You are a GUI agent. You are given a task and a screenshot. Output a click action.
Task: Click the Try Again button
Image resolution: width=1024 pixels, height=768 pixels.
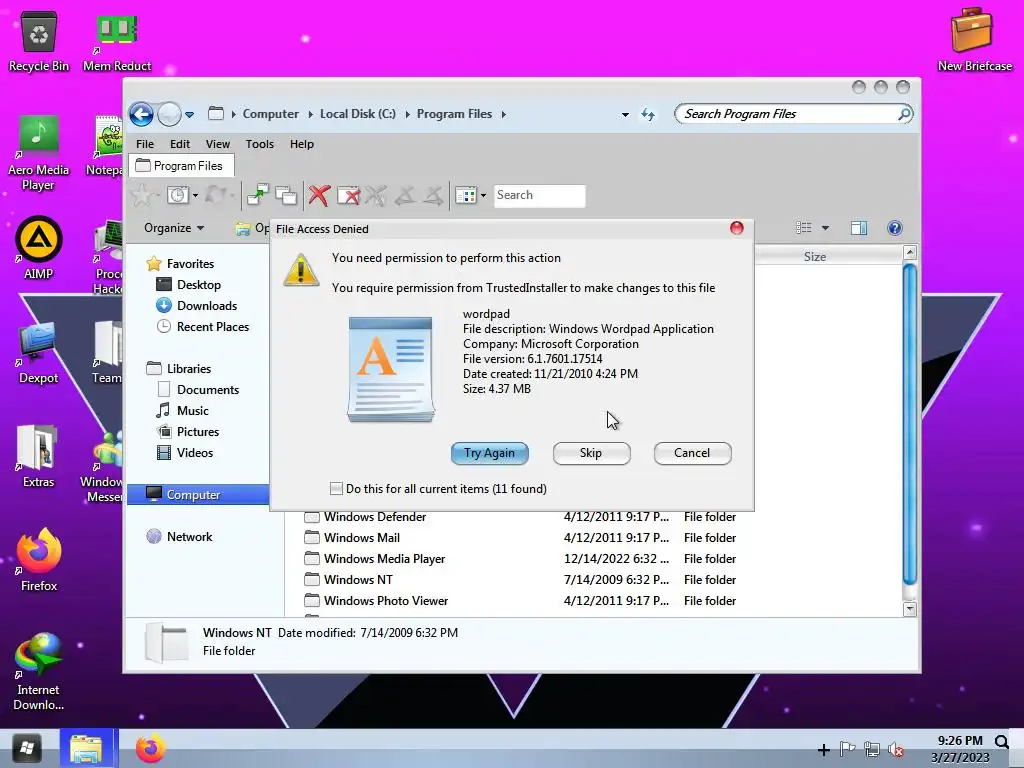(x=489, y=453)
